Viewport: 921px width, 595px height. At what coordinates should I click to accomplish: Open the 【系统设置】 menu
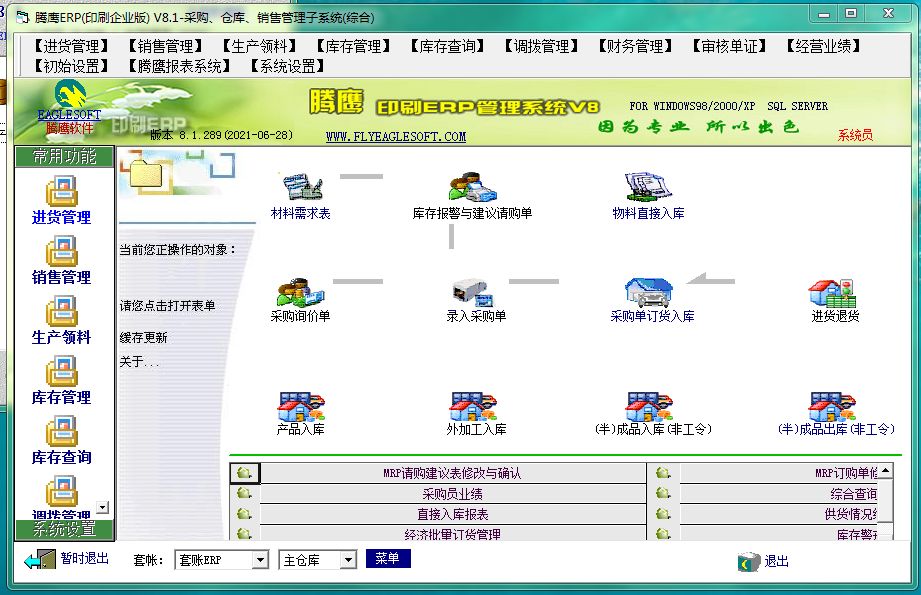coord(288,66)
